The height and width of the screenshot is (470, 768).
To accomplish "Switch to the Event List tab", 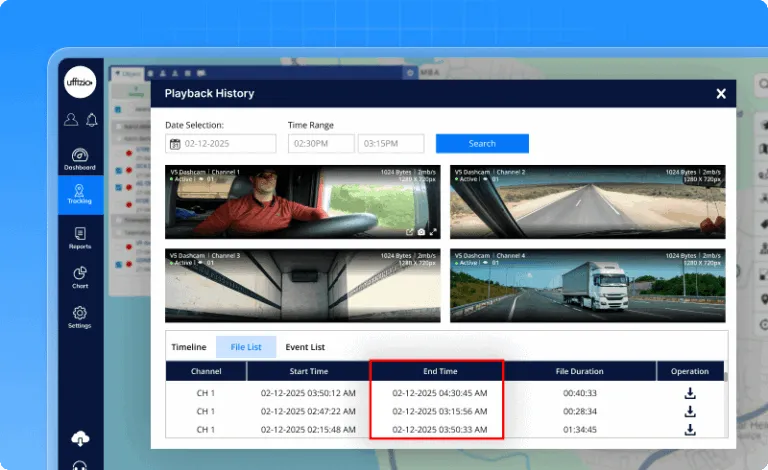I will tap(305, 347).
